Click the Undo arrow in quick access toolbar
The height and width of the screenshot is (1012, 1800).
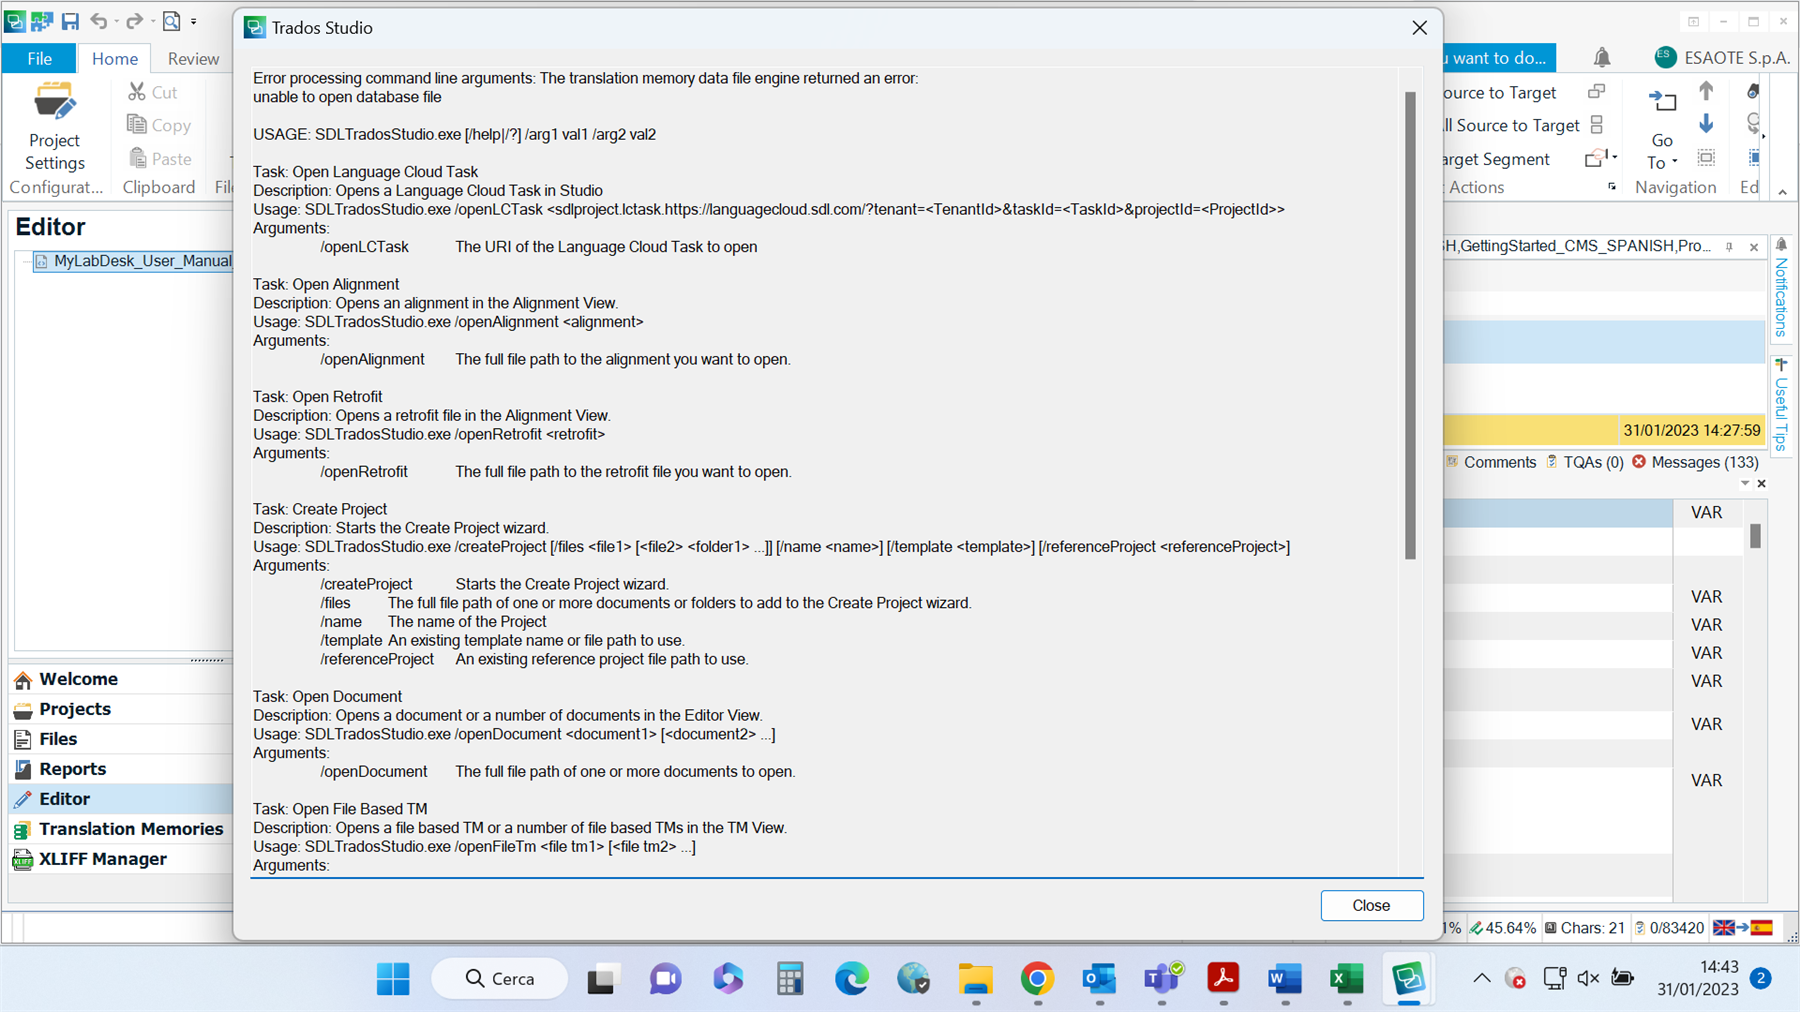pos(98,21)
